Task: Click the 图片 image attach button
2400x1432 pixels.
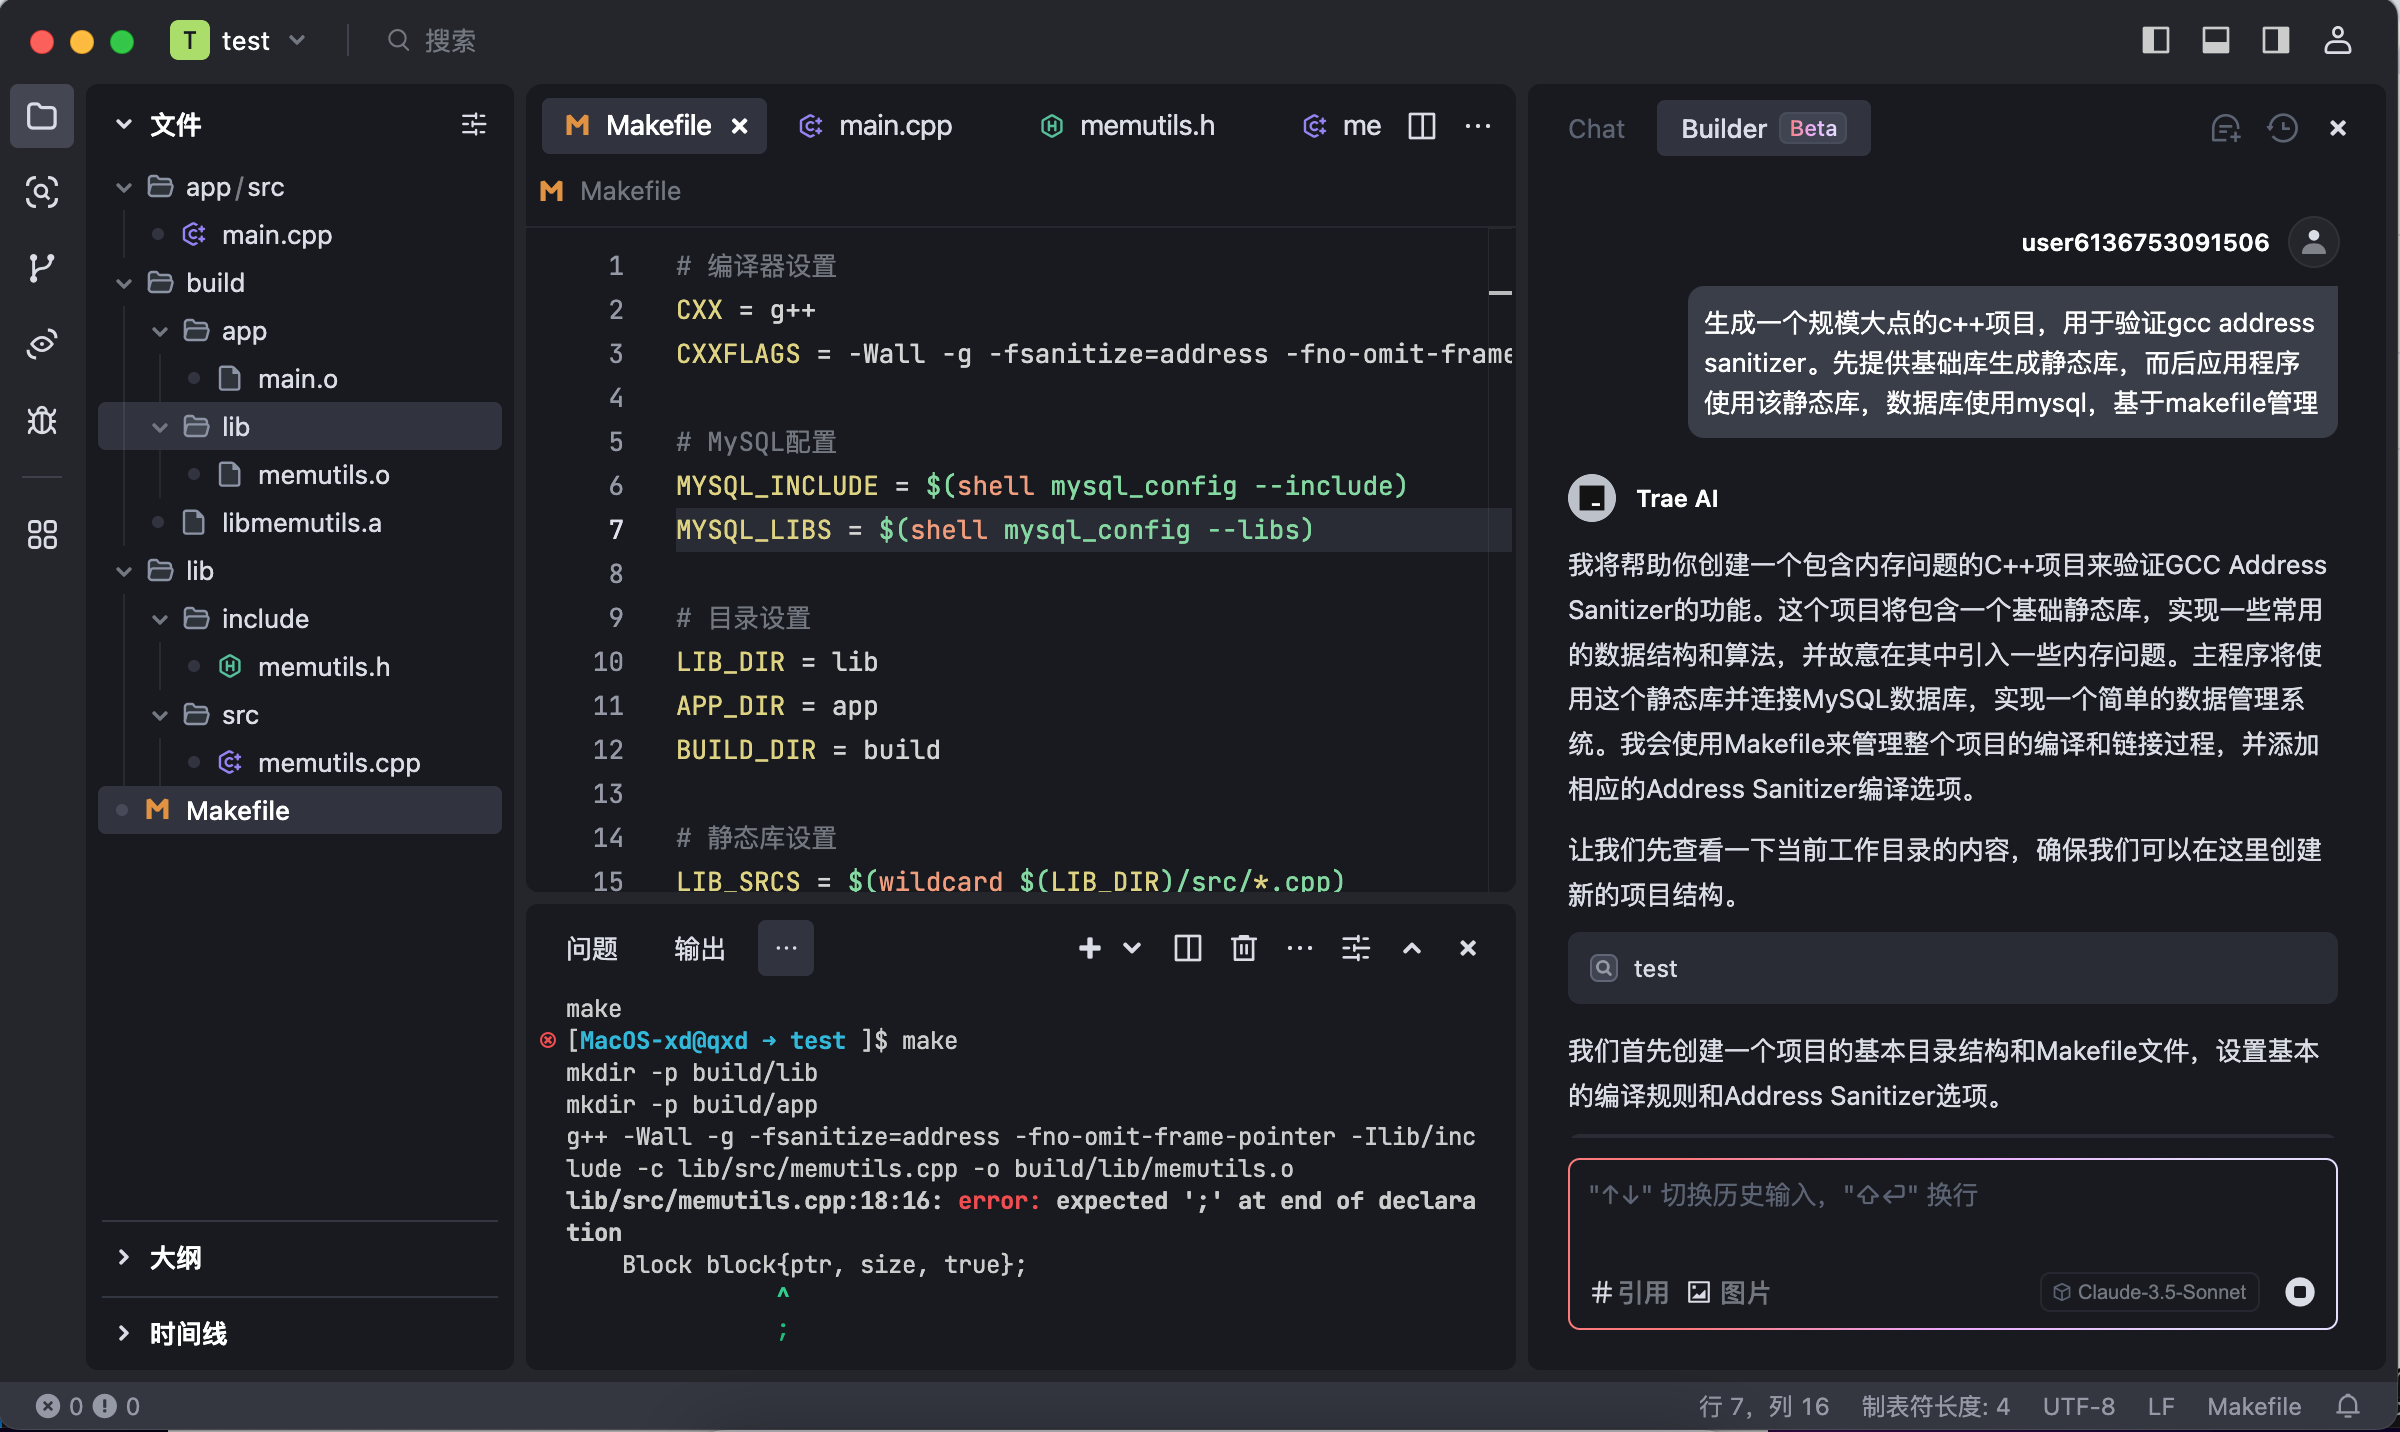Action: (x=1729, y=1292)
